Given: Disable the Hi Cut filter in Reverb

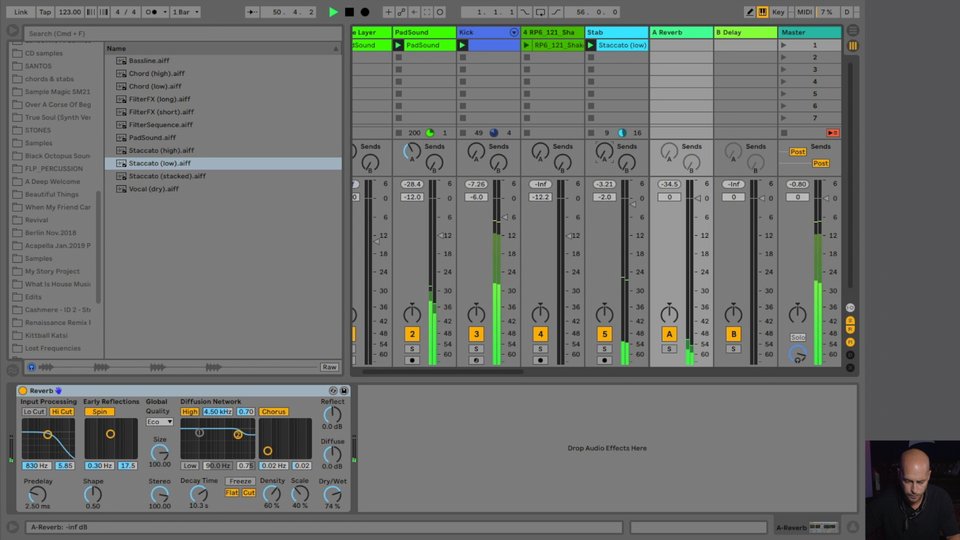Looking at the screenshot, I should click(x=62, y=412).
